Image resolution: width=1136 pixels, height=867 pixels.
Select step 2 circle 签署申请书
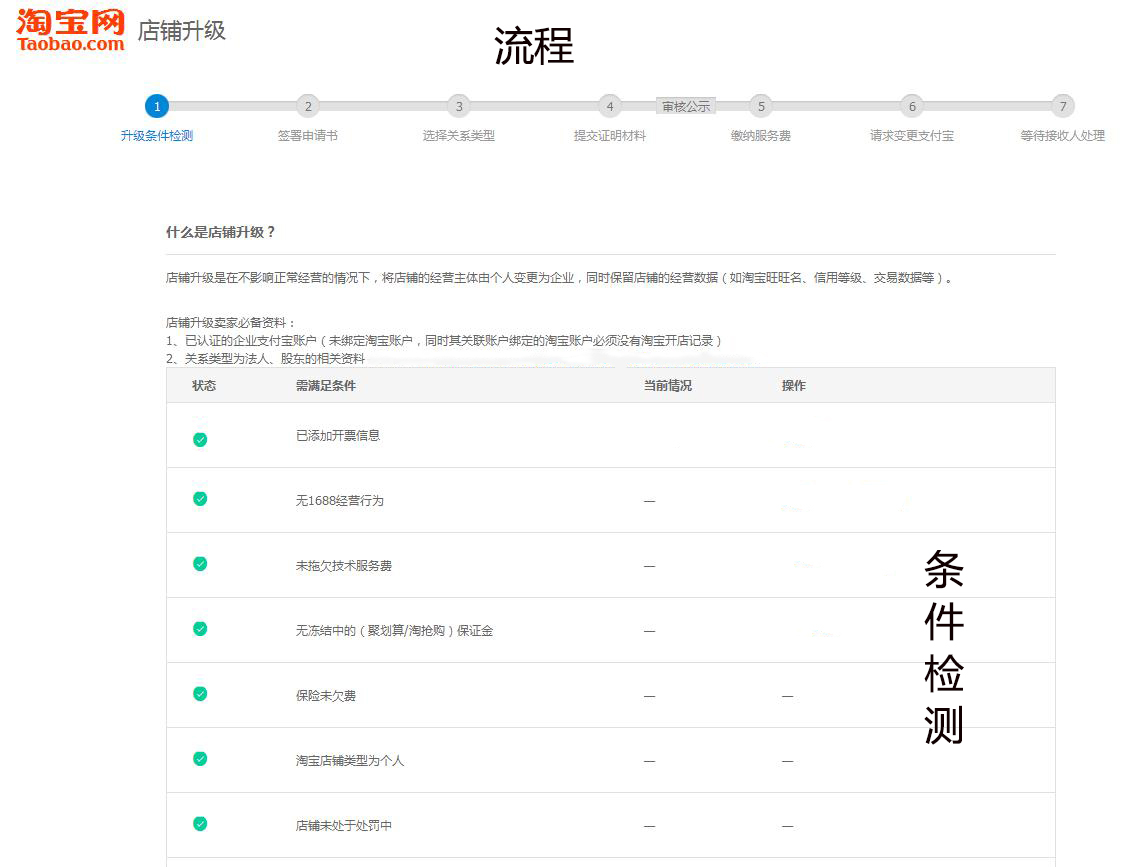(x=307, y=106)
